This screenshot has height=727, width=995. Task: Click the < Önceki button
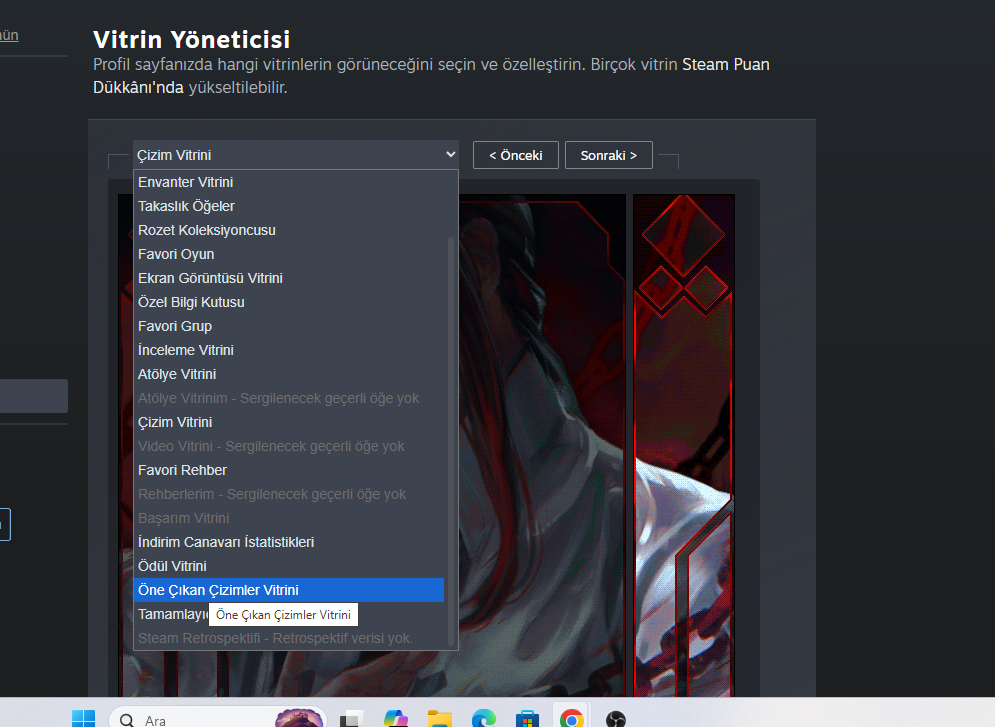(515, 155)
